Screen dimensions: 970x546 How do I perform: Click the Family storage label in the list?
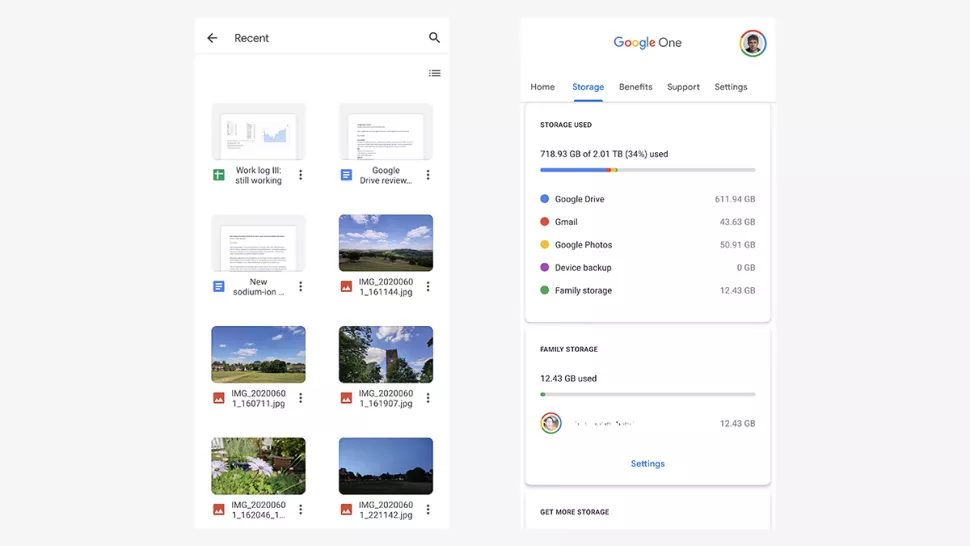[583, 291]
